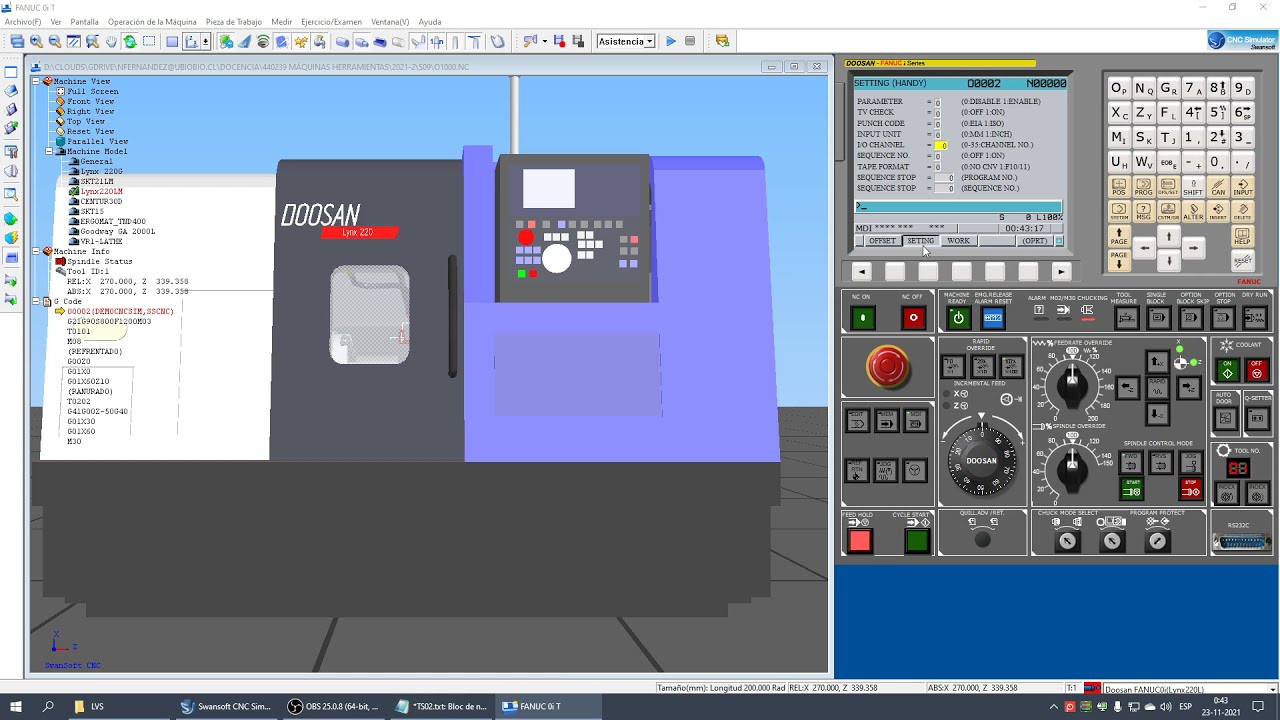Image resolution: width=1280 pixels, height=720 pixels.
Task: Click the (OPRT) soft key label
Action: (x=1034, y=241)
